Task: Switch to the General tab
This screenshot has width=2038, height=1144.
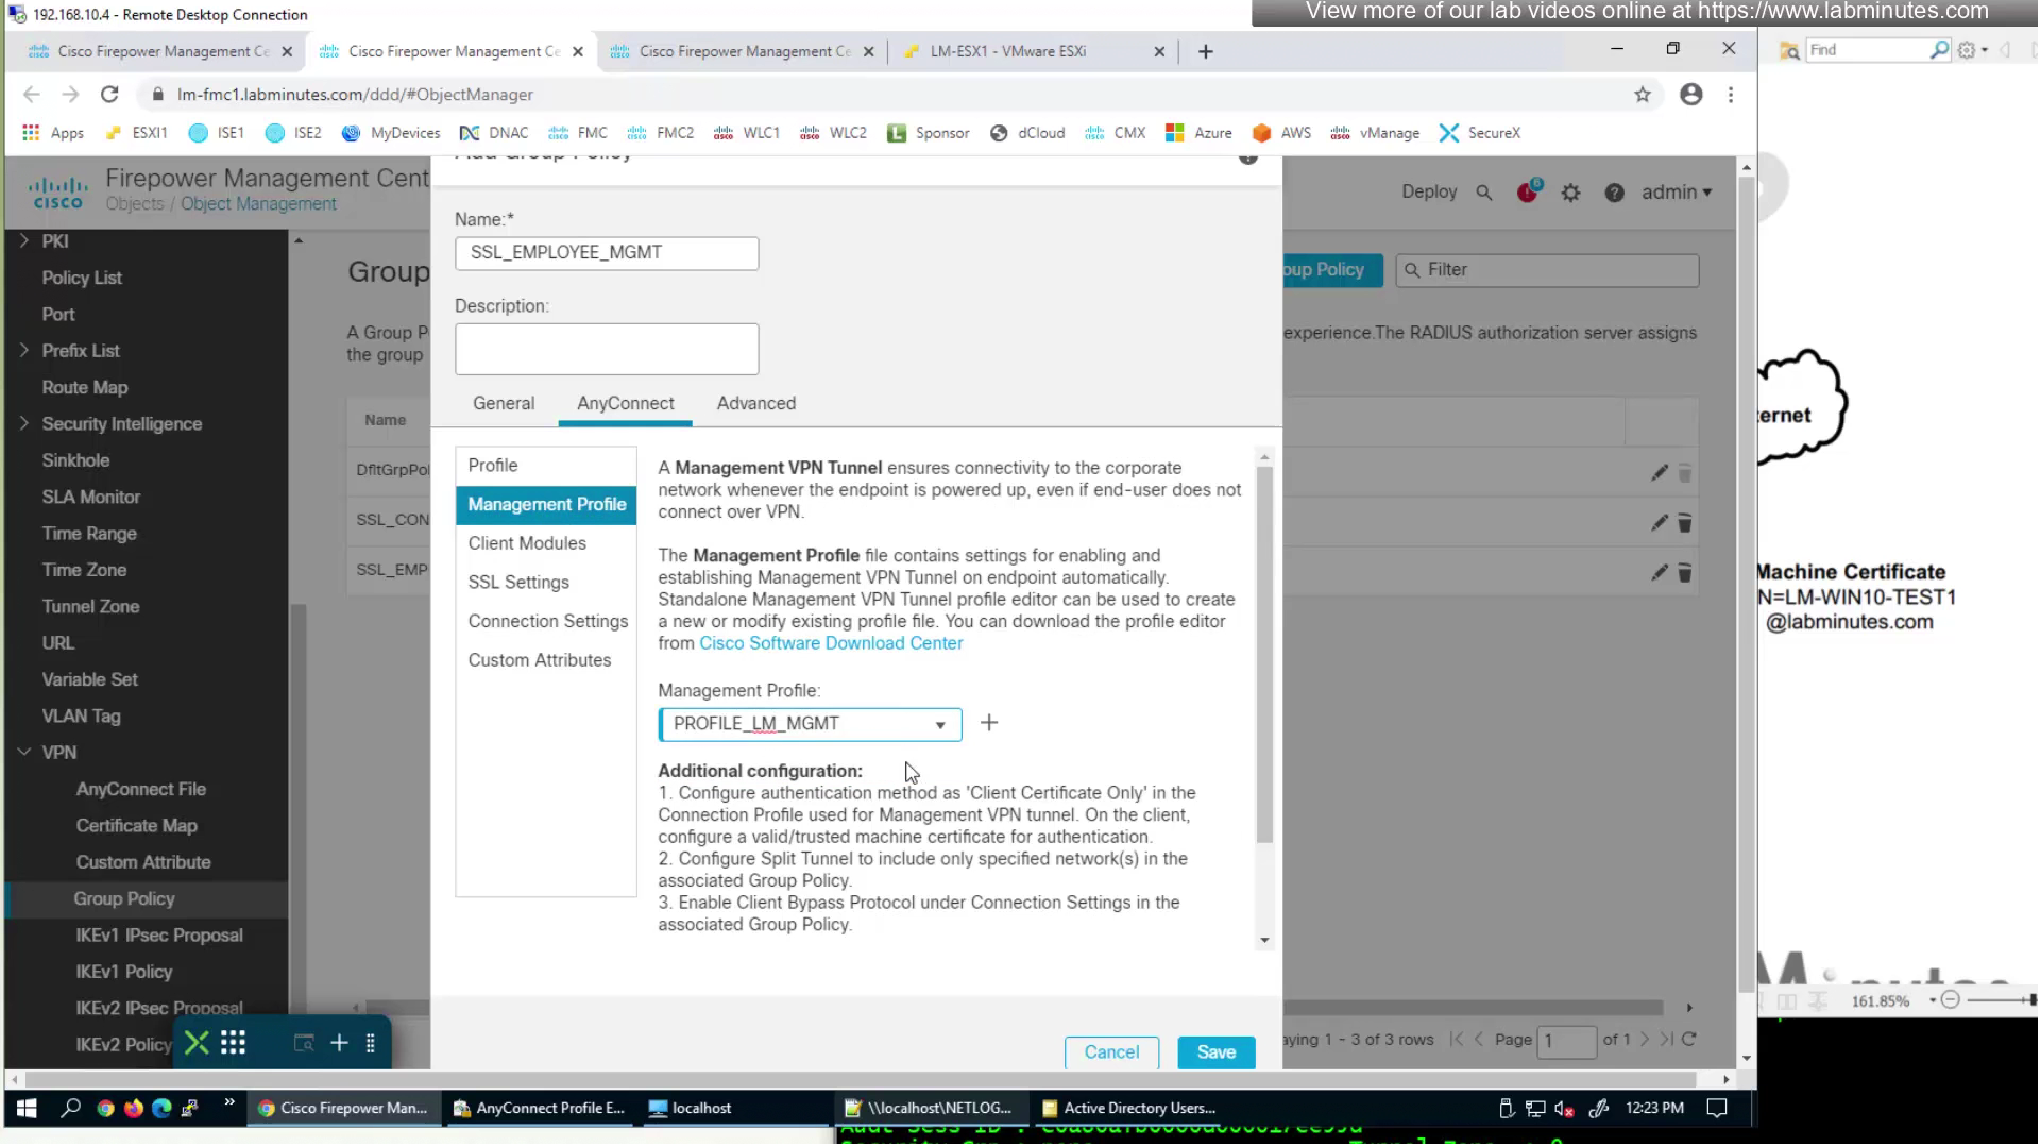Action: [x=503, y=403]
